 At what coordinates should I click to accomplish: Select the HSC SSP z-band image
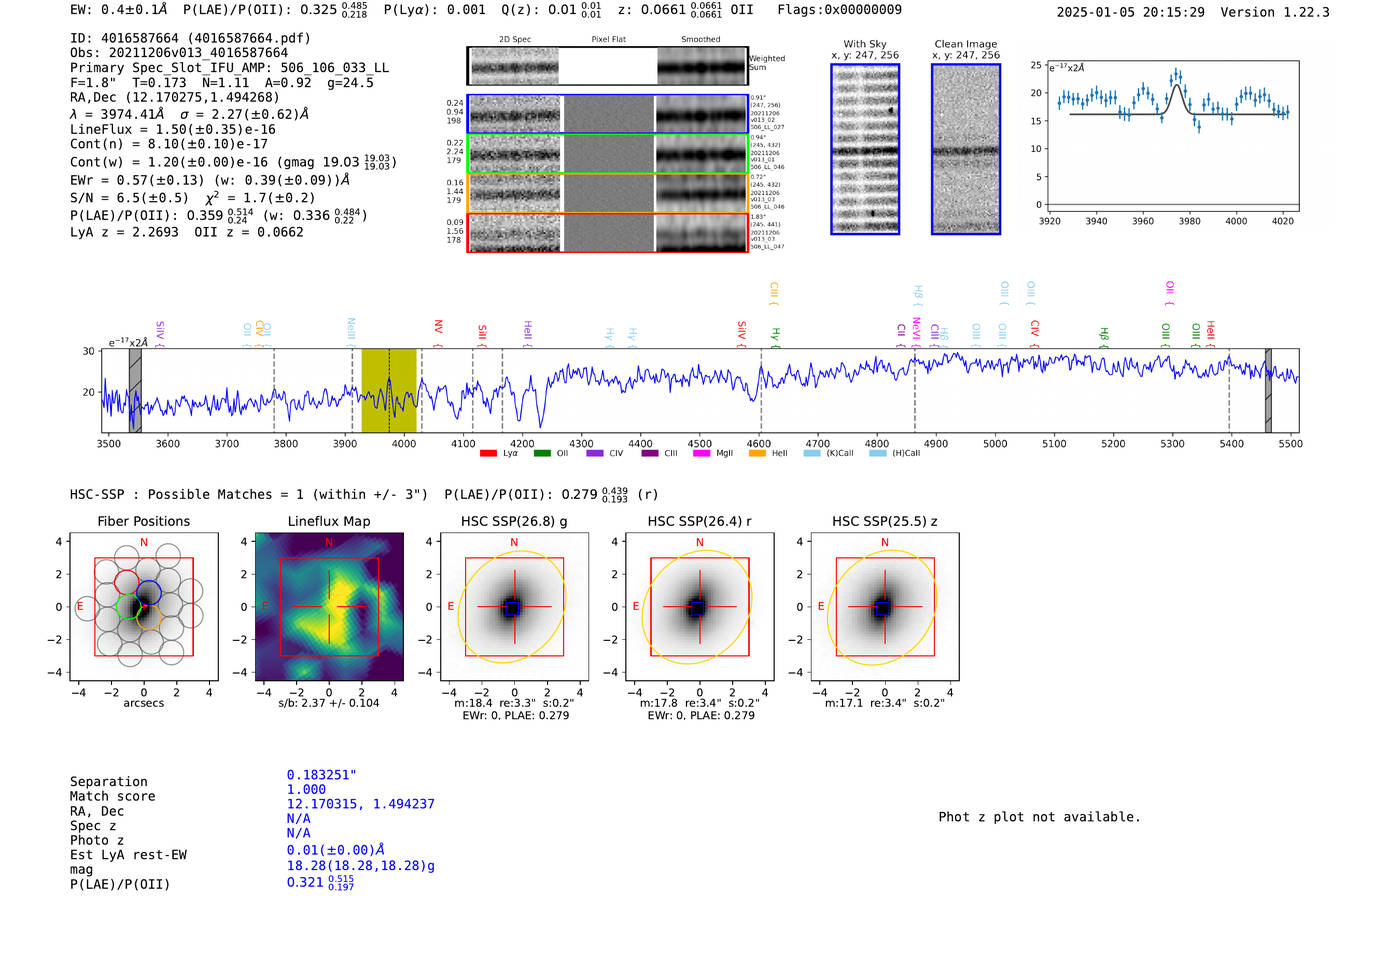(x=884, y=607)
